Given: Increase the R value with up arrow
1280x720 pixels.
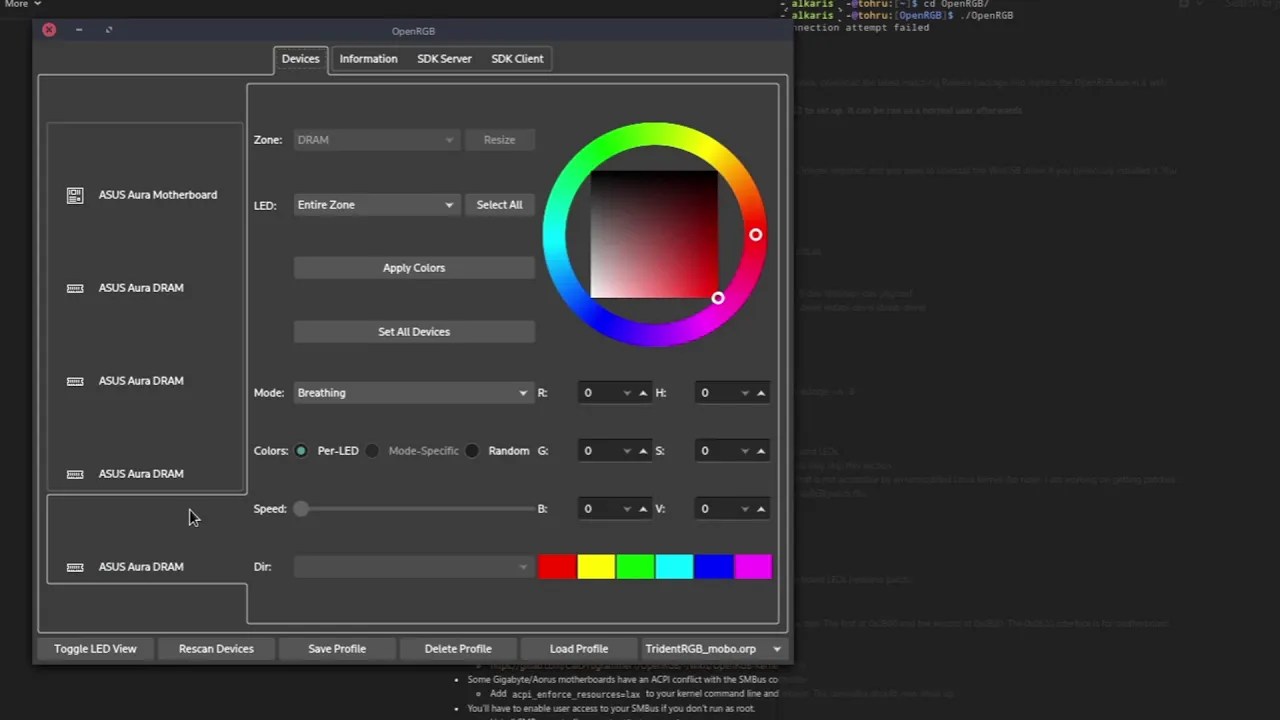Looking at the screenshot, I should [643, 393].
